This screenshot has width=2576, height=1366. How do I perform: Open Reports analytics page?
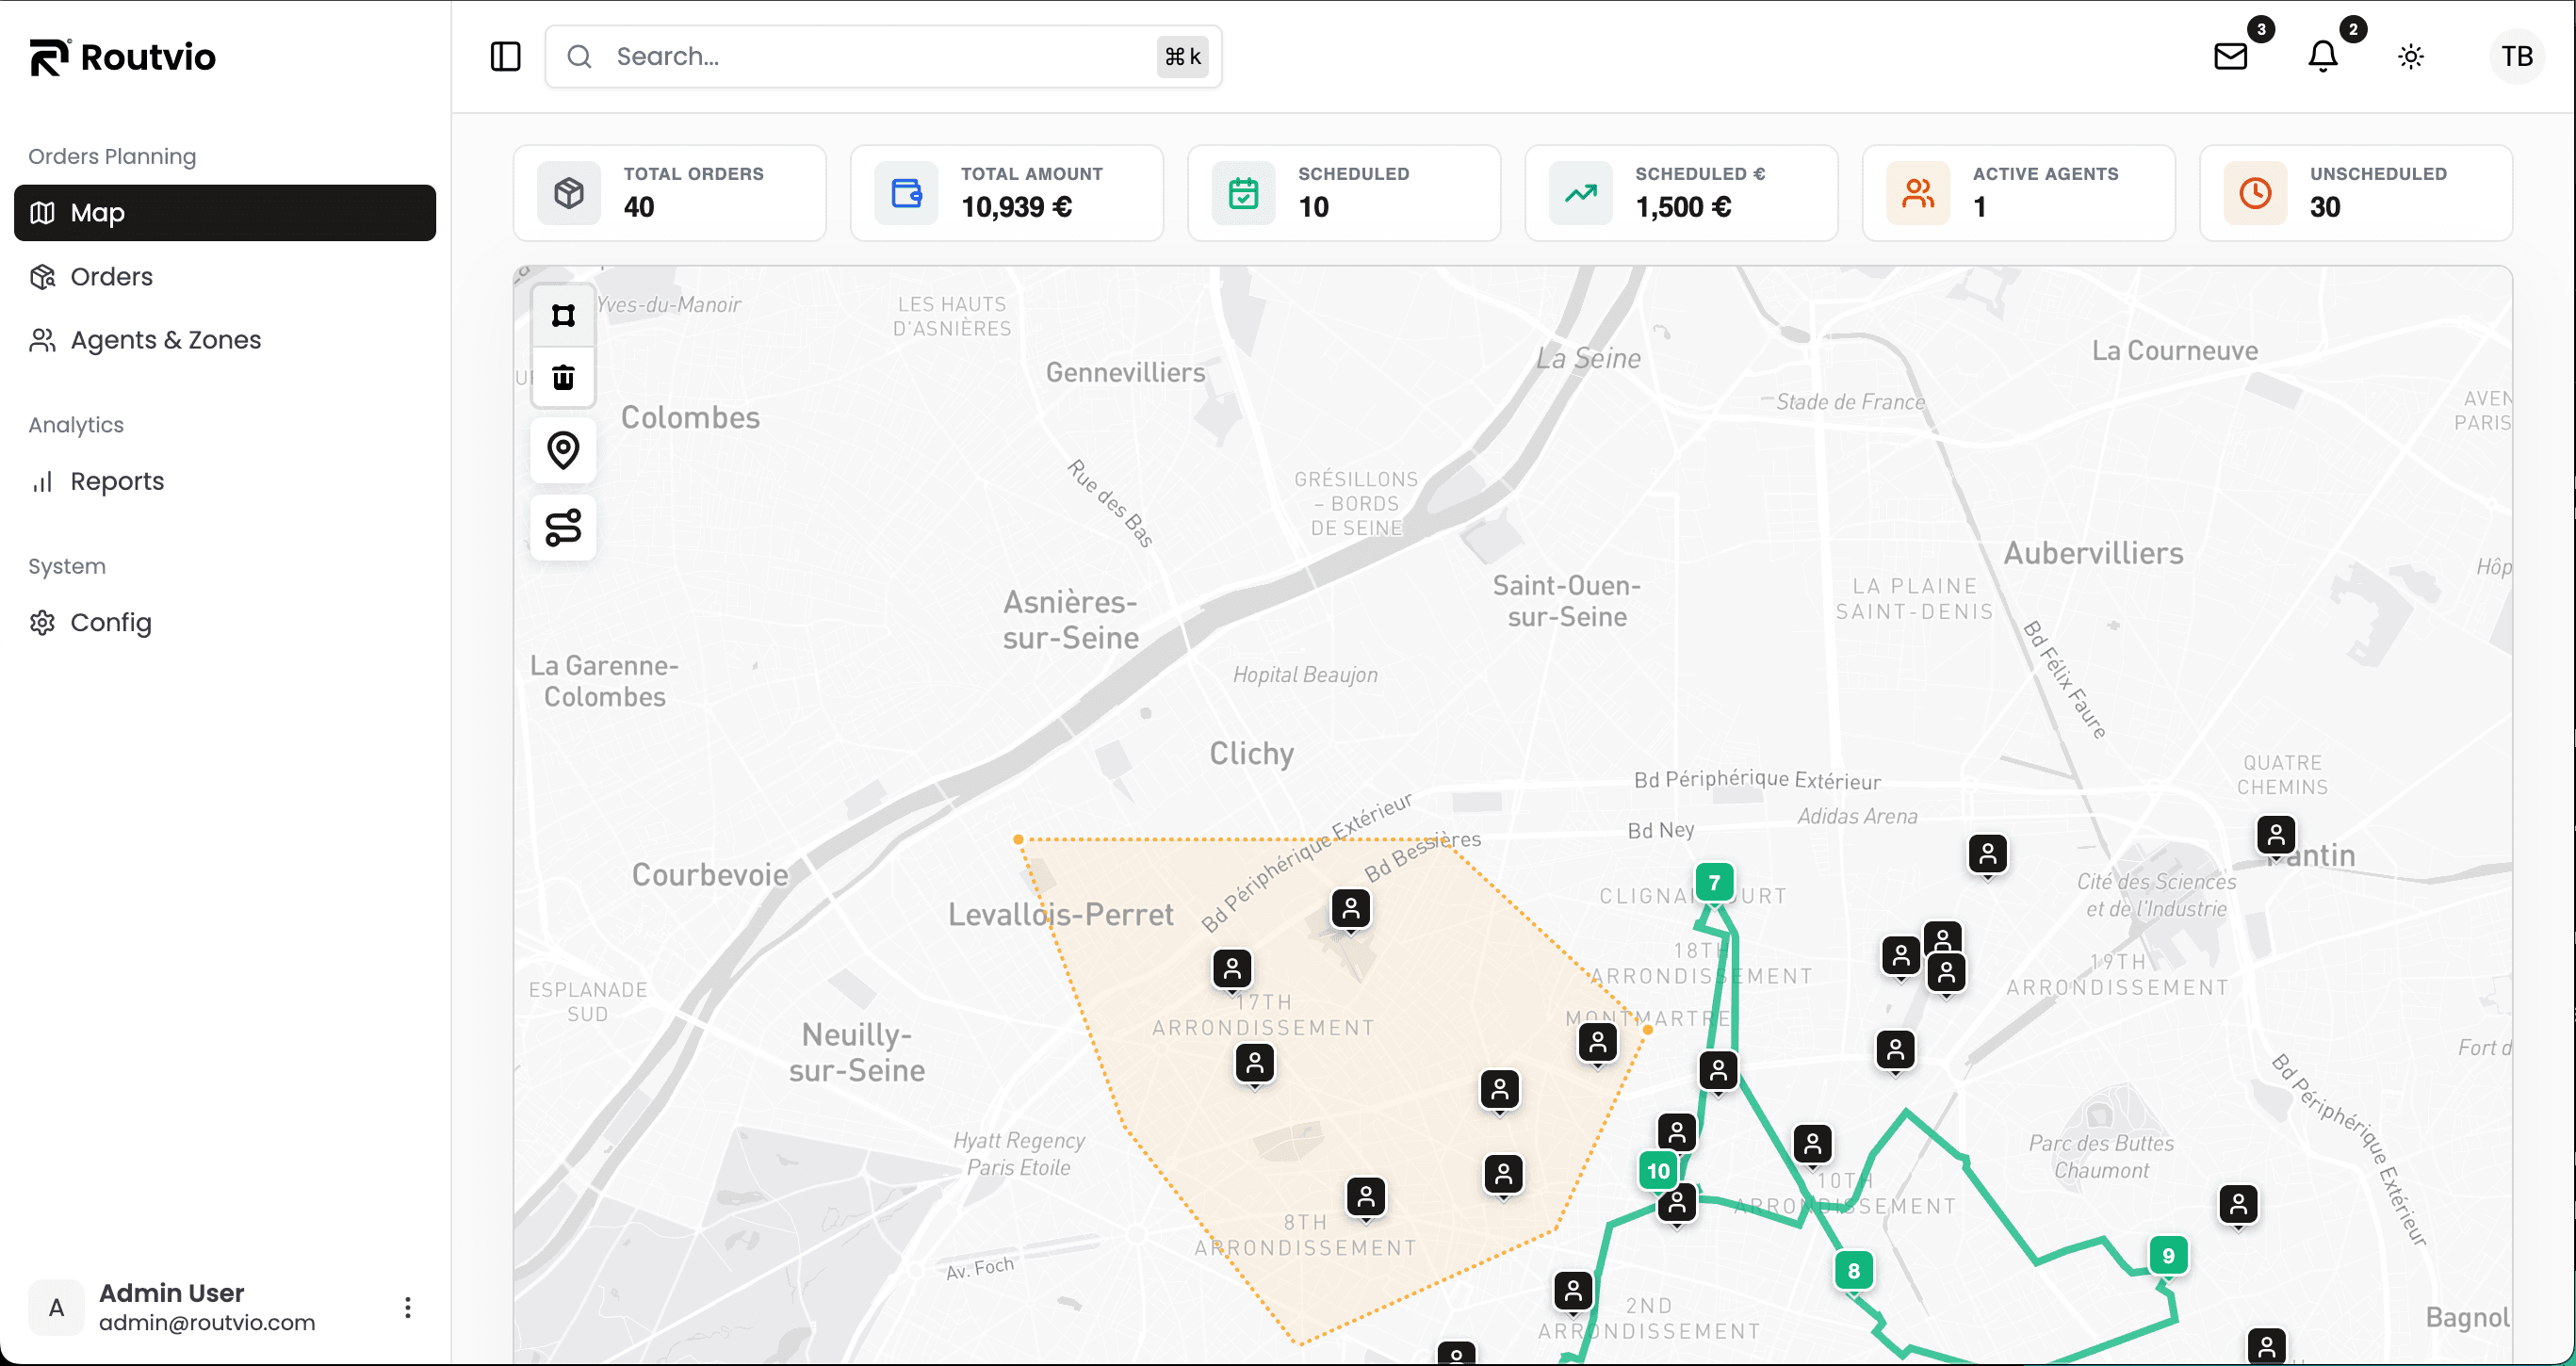click(x=225, y=481)
